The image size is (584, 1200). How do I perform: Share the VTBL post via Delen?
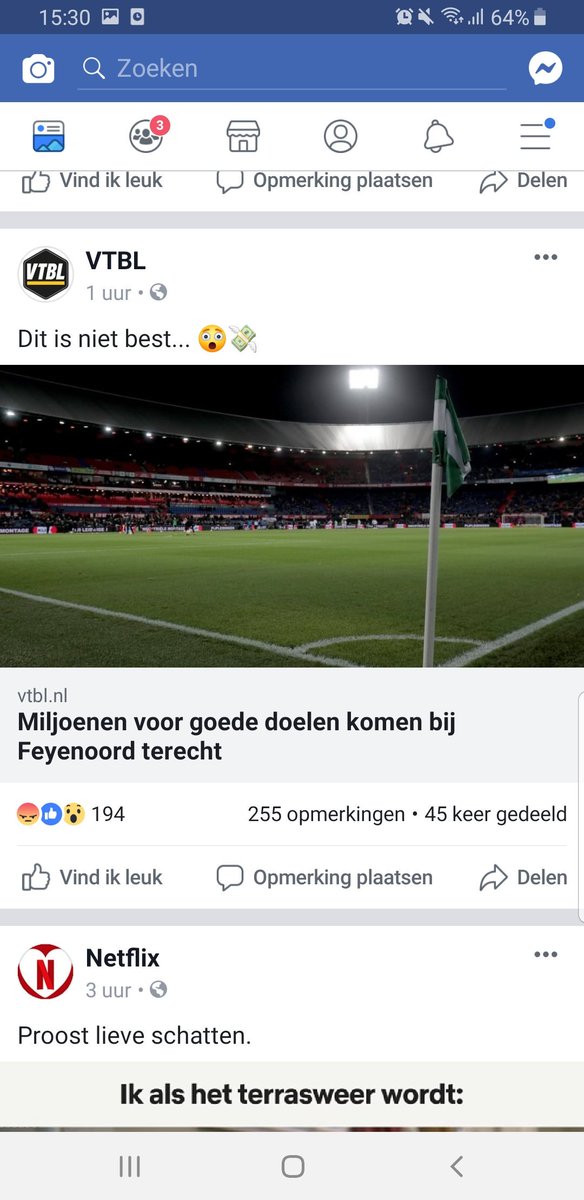(523, 878)
